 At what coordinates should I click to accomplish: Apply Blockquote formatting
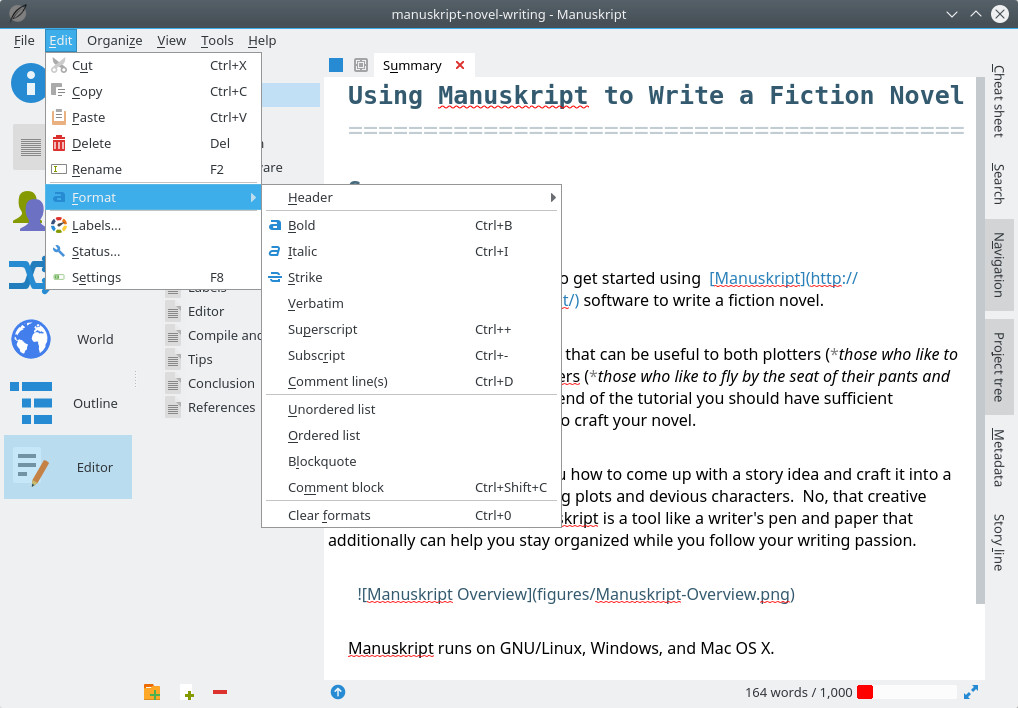click(x=412, y=461)
